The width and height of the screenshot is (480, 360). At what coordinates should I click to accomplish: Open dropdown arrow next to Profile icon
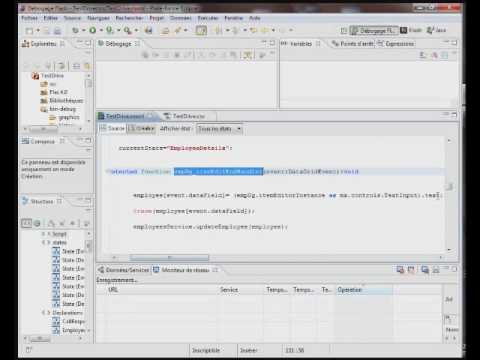point(118,30)
